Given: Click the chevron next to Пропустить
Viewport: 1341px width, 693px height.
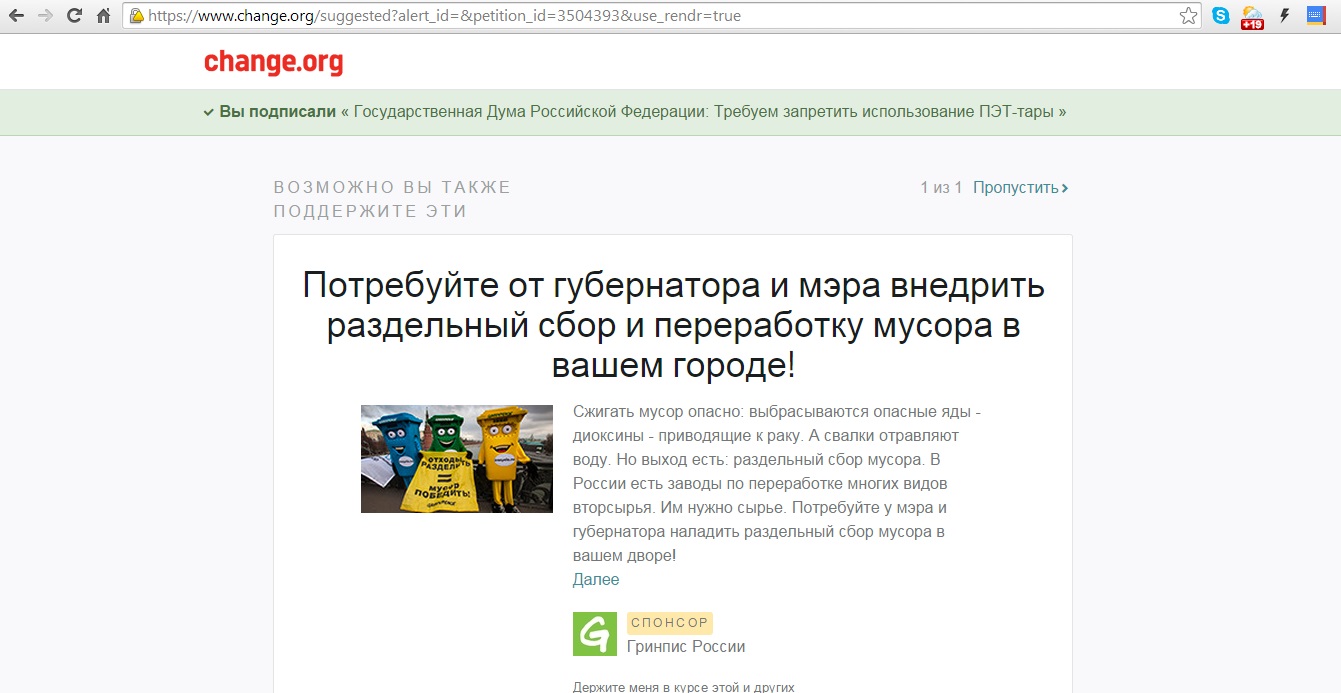Looking at the screenshot, I should [1065, 188].
